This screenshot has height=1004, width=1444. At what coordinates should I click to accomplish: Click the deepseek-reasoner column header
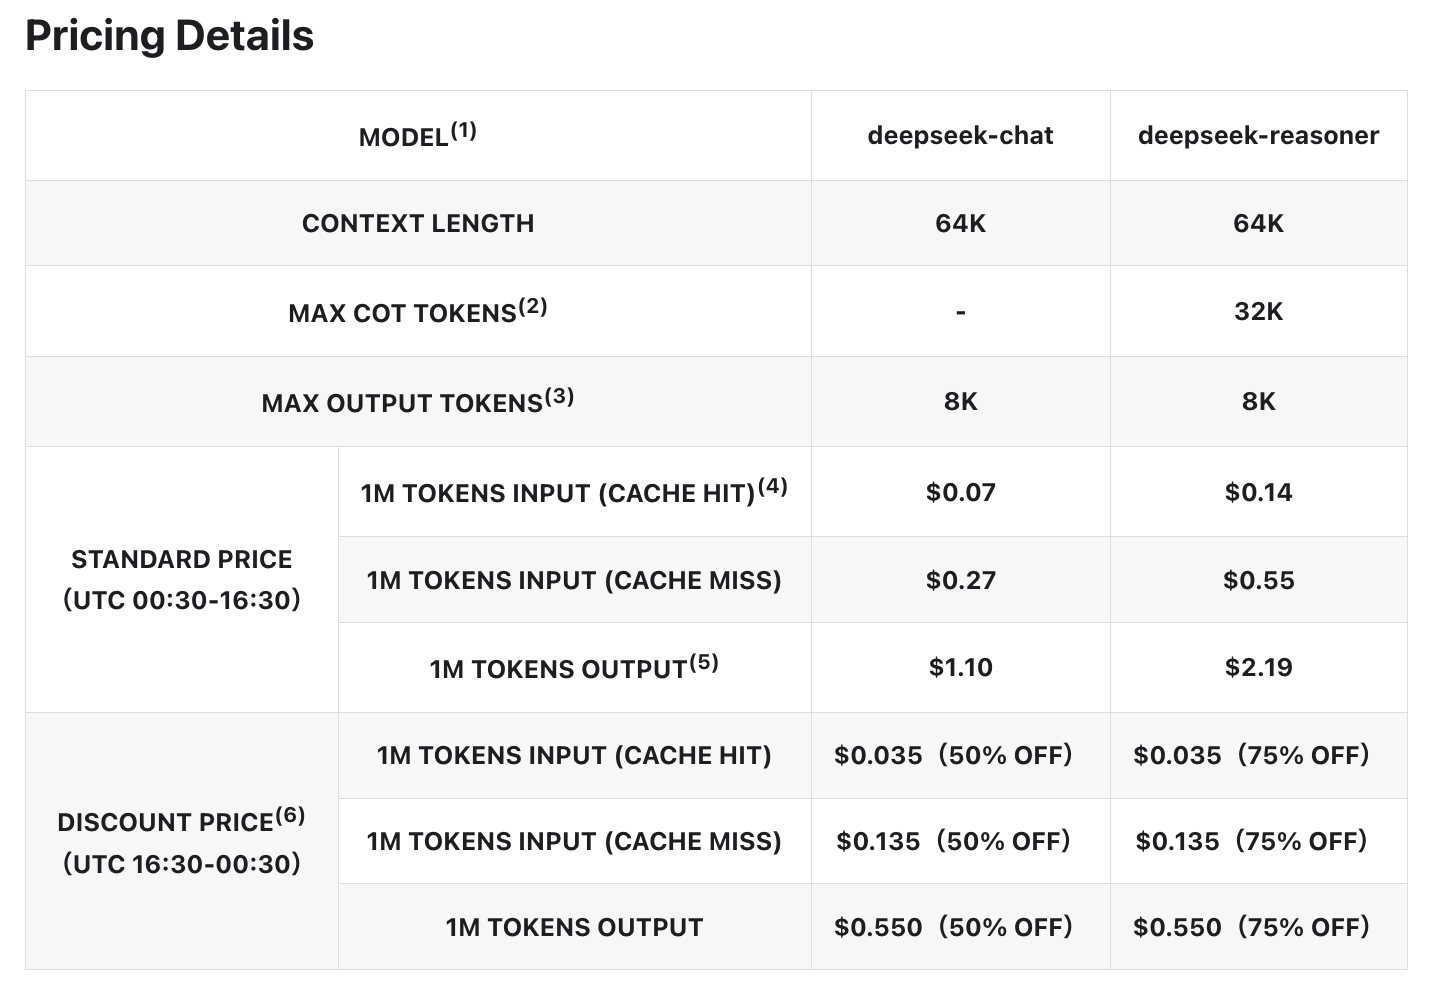tap(1258, 135)
